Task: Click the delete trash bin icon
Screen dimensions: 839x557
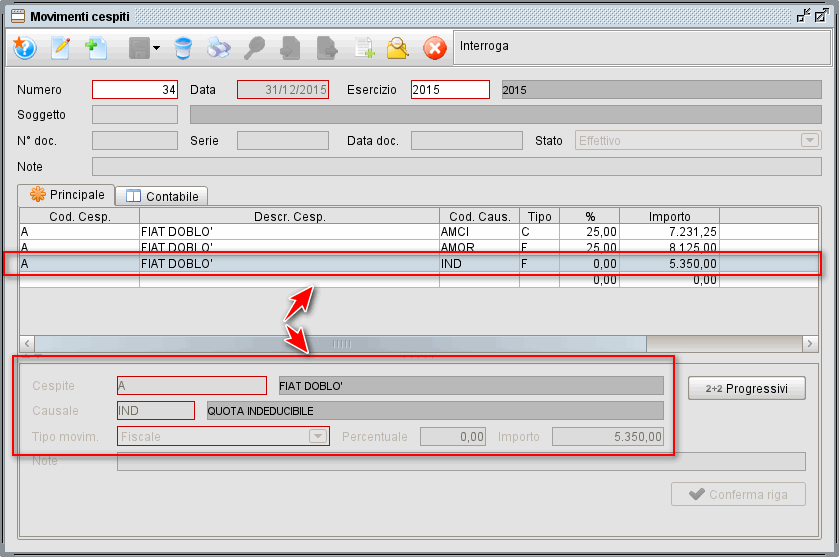Action: (183, 48)
